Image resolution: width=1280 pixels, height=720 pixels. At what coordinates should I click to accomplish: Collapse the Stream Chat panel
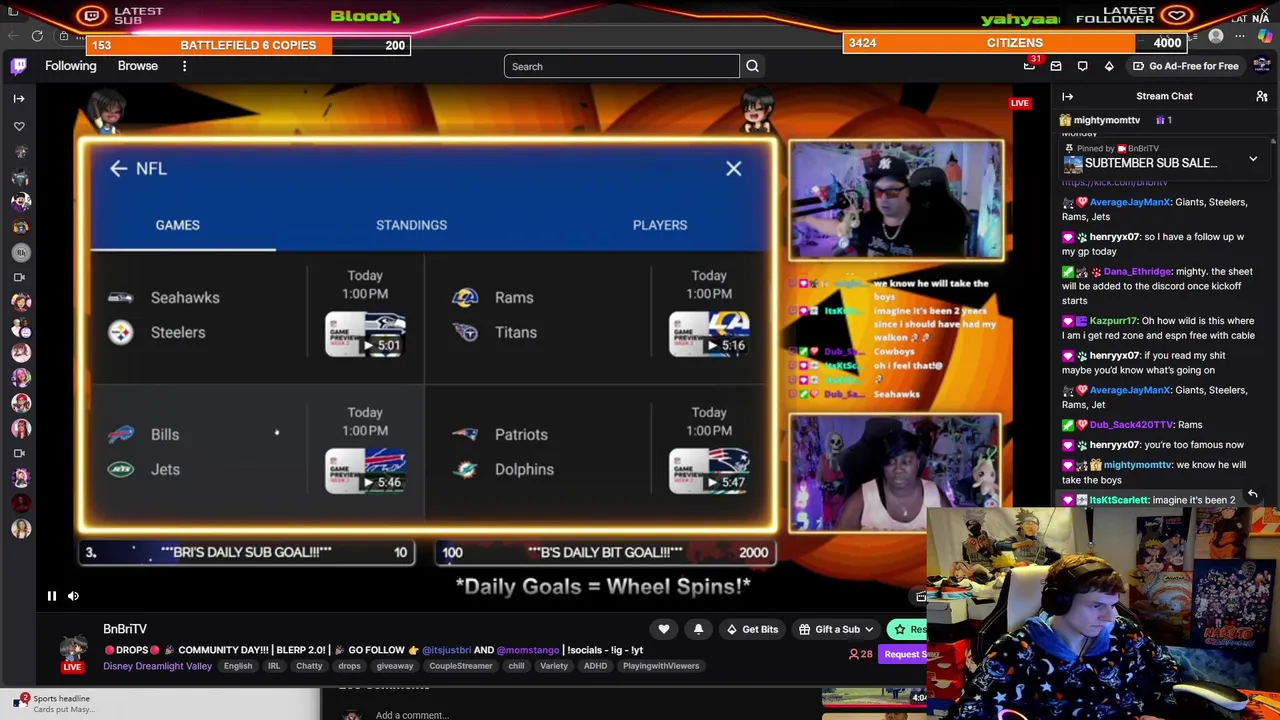coord(1067,96)
